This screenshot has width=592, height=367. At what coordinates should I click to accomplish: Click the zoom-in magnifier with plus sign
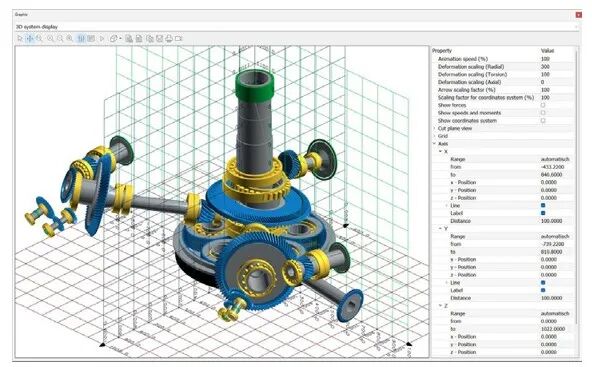point(50,39)
